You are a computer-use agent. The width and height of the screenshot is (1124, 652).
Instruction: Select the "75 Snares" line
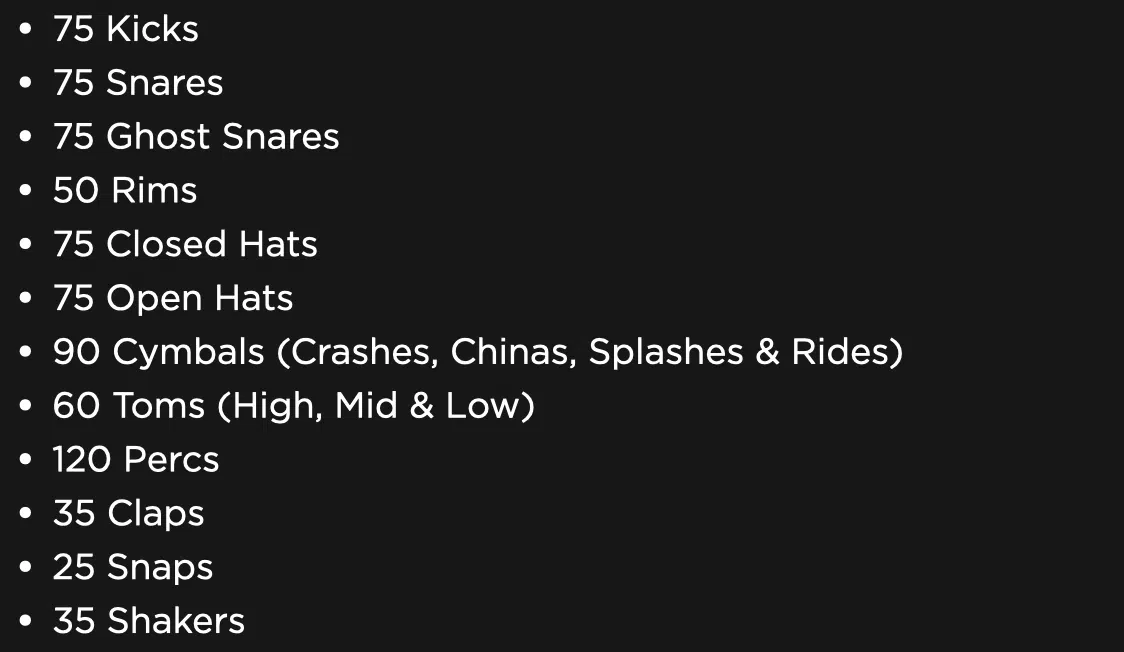pos(138,82)
